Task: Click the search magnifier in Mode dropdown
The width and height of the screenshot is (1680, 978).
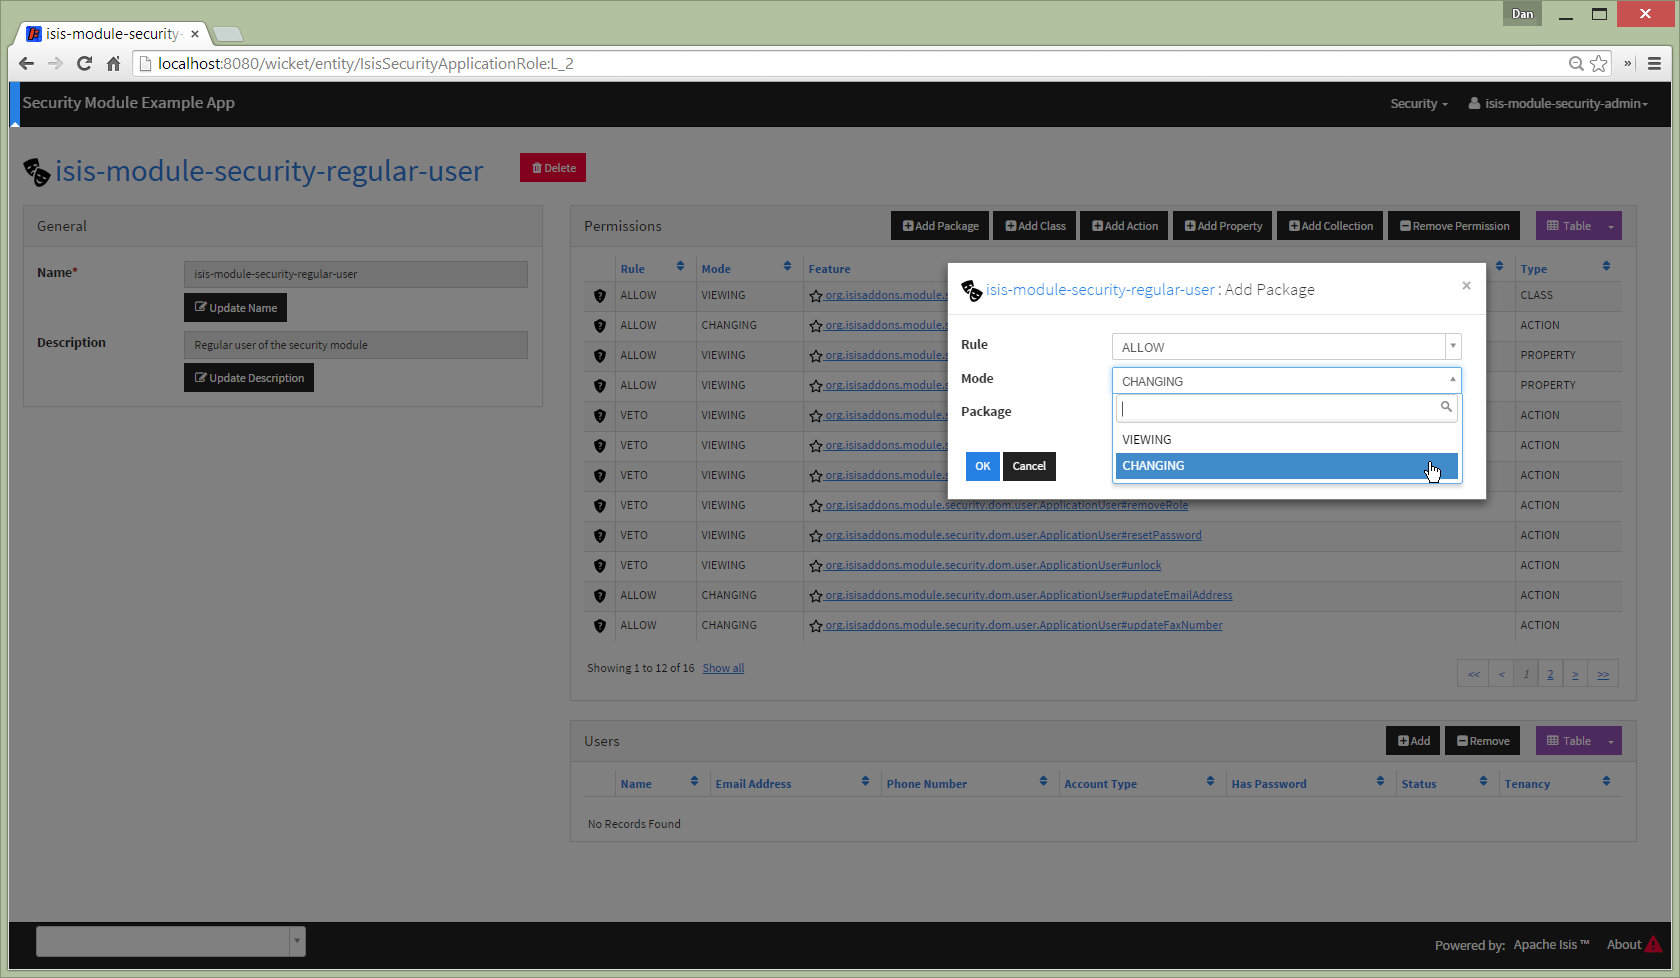Action: pyautogui.click(x=1446, y=407)
